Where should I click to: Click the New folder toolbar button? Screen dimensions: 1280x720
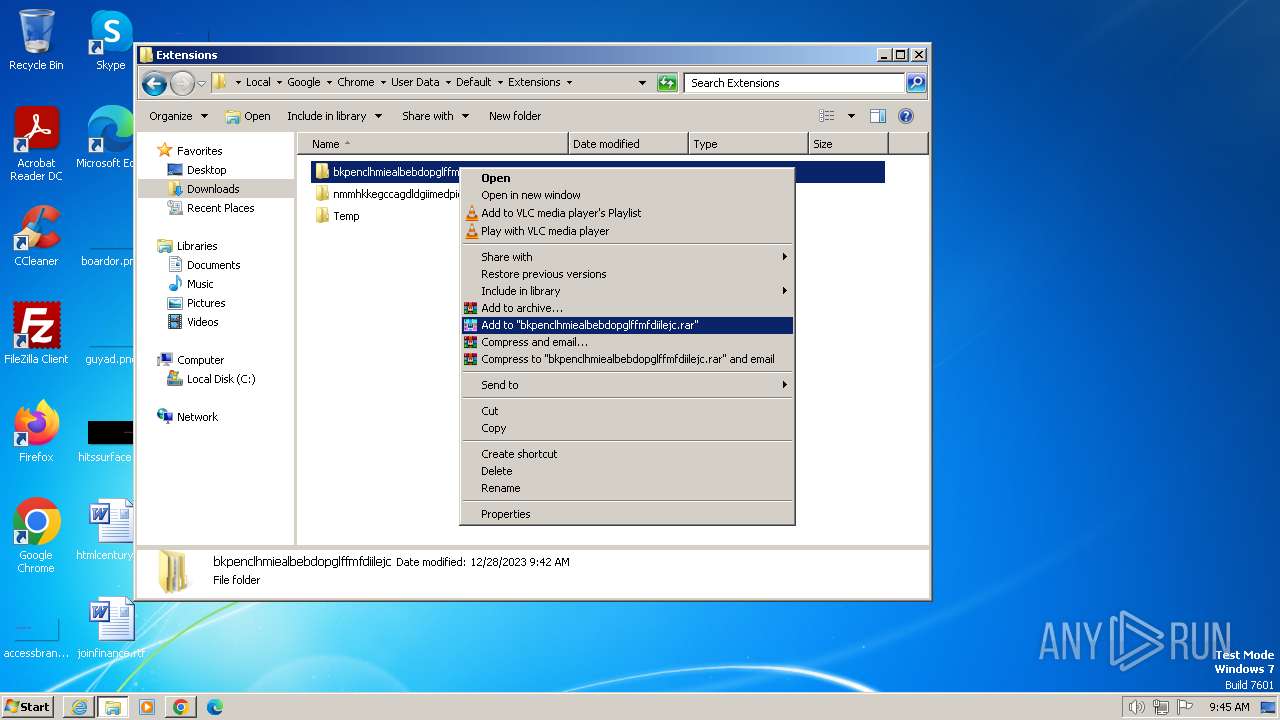pyautogui.click(x=515, y=116)
